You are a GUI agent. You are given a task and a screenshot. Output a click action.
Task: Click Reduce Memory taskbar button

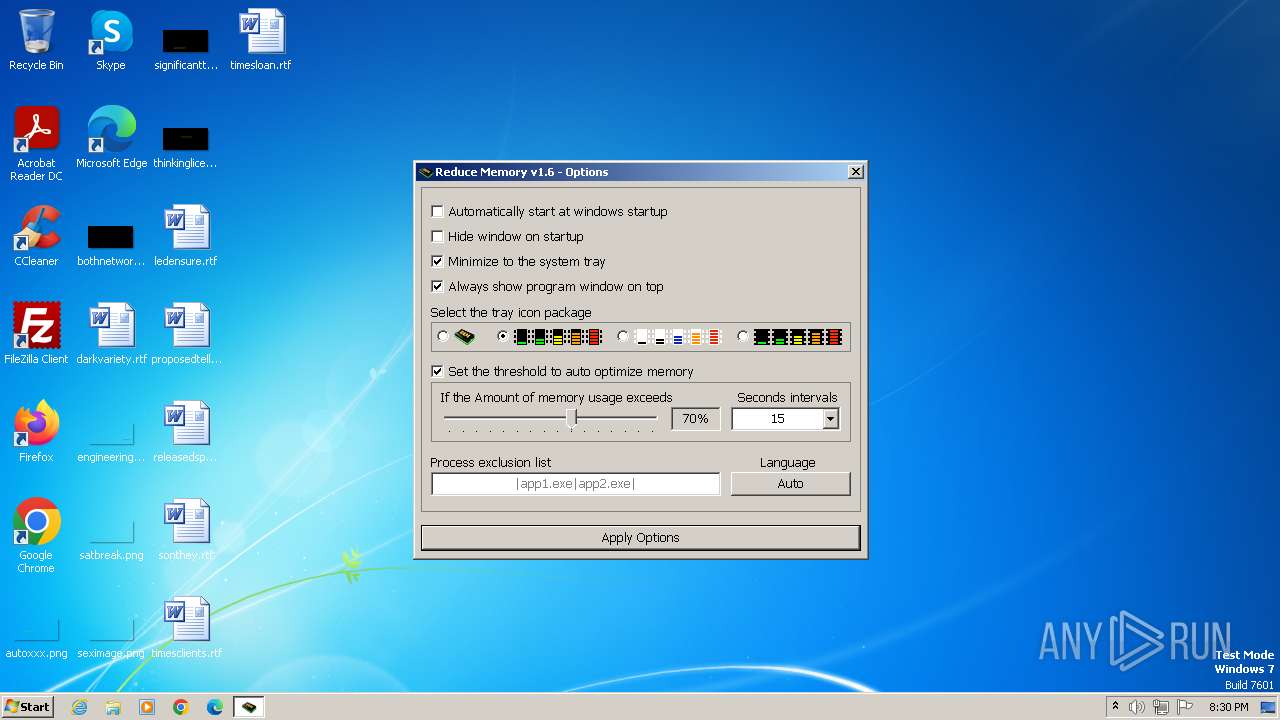(x=249, y=707)
